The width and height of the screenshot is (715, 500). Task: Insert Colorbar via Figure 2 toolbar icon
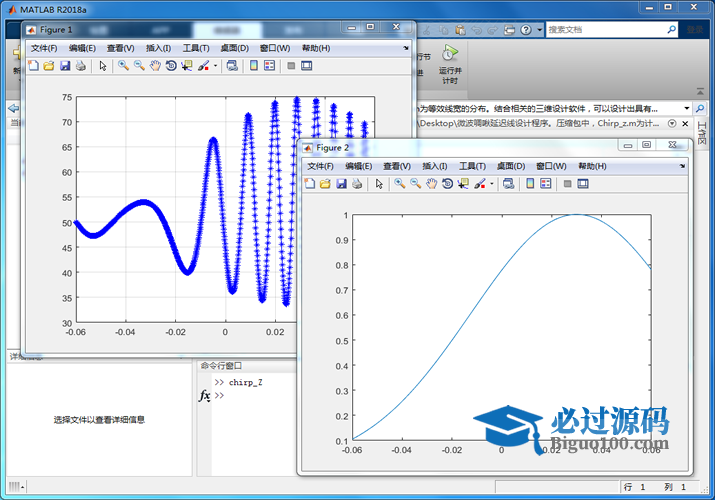click(x=530, y=184)
